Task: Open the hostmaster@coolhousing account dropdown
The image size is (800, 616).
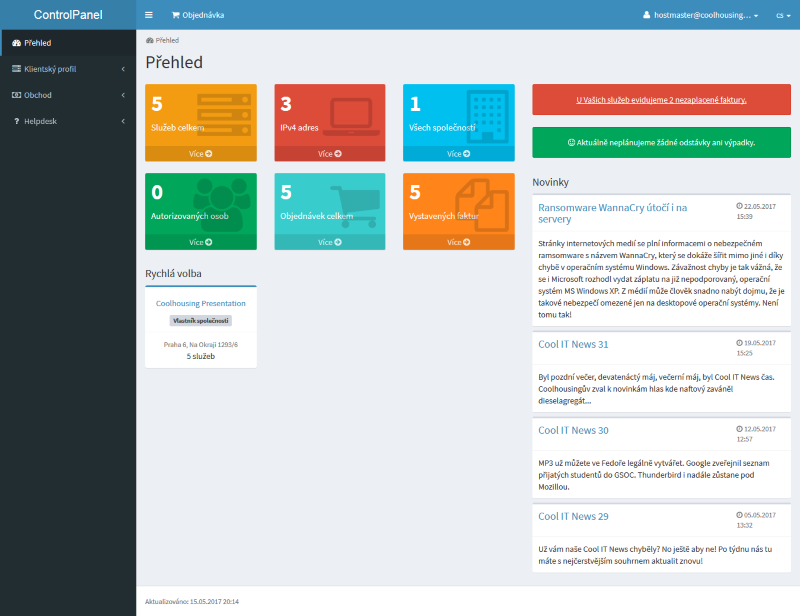Action: (x=701, y=15)
